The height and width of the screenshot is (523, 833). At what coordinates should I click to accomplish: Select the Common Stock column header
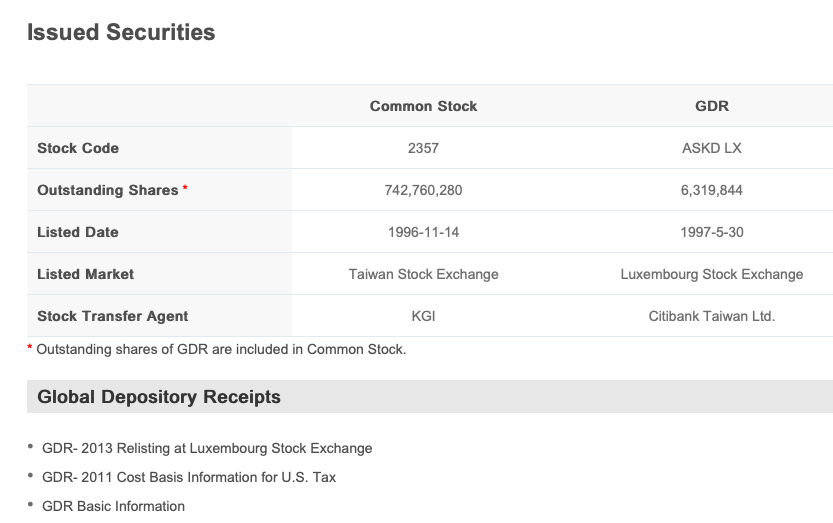coord(423,106)
